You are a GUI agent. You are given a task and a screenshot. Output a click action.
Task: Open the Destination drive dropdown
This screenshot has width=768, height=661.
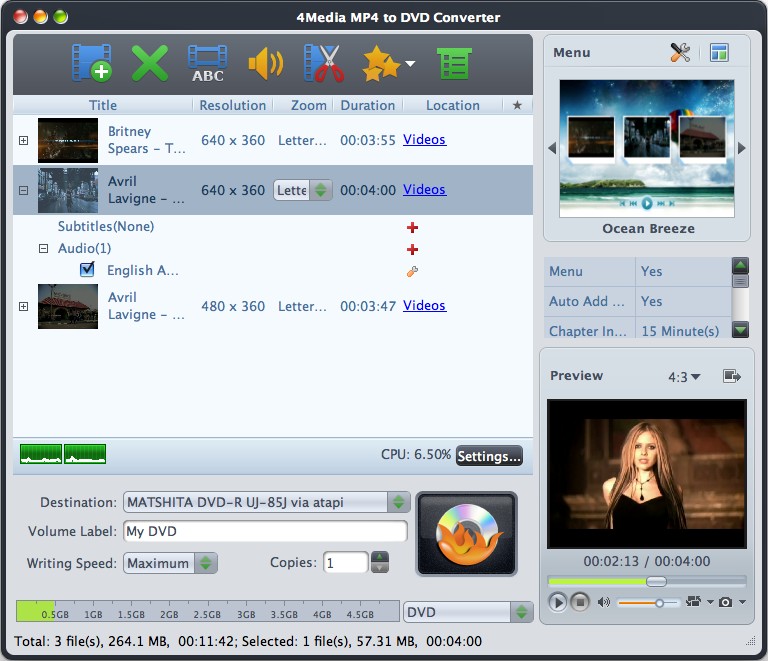click(267, 502)
